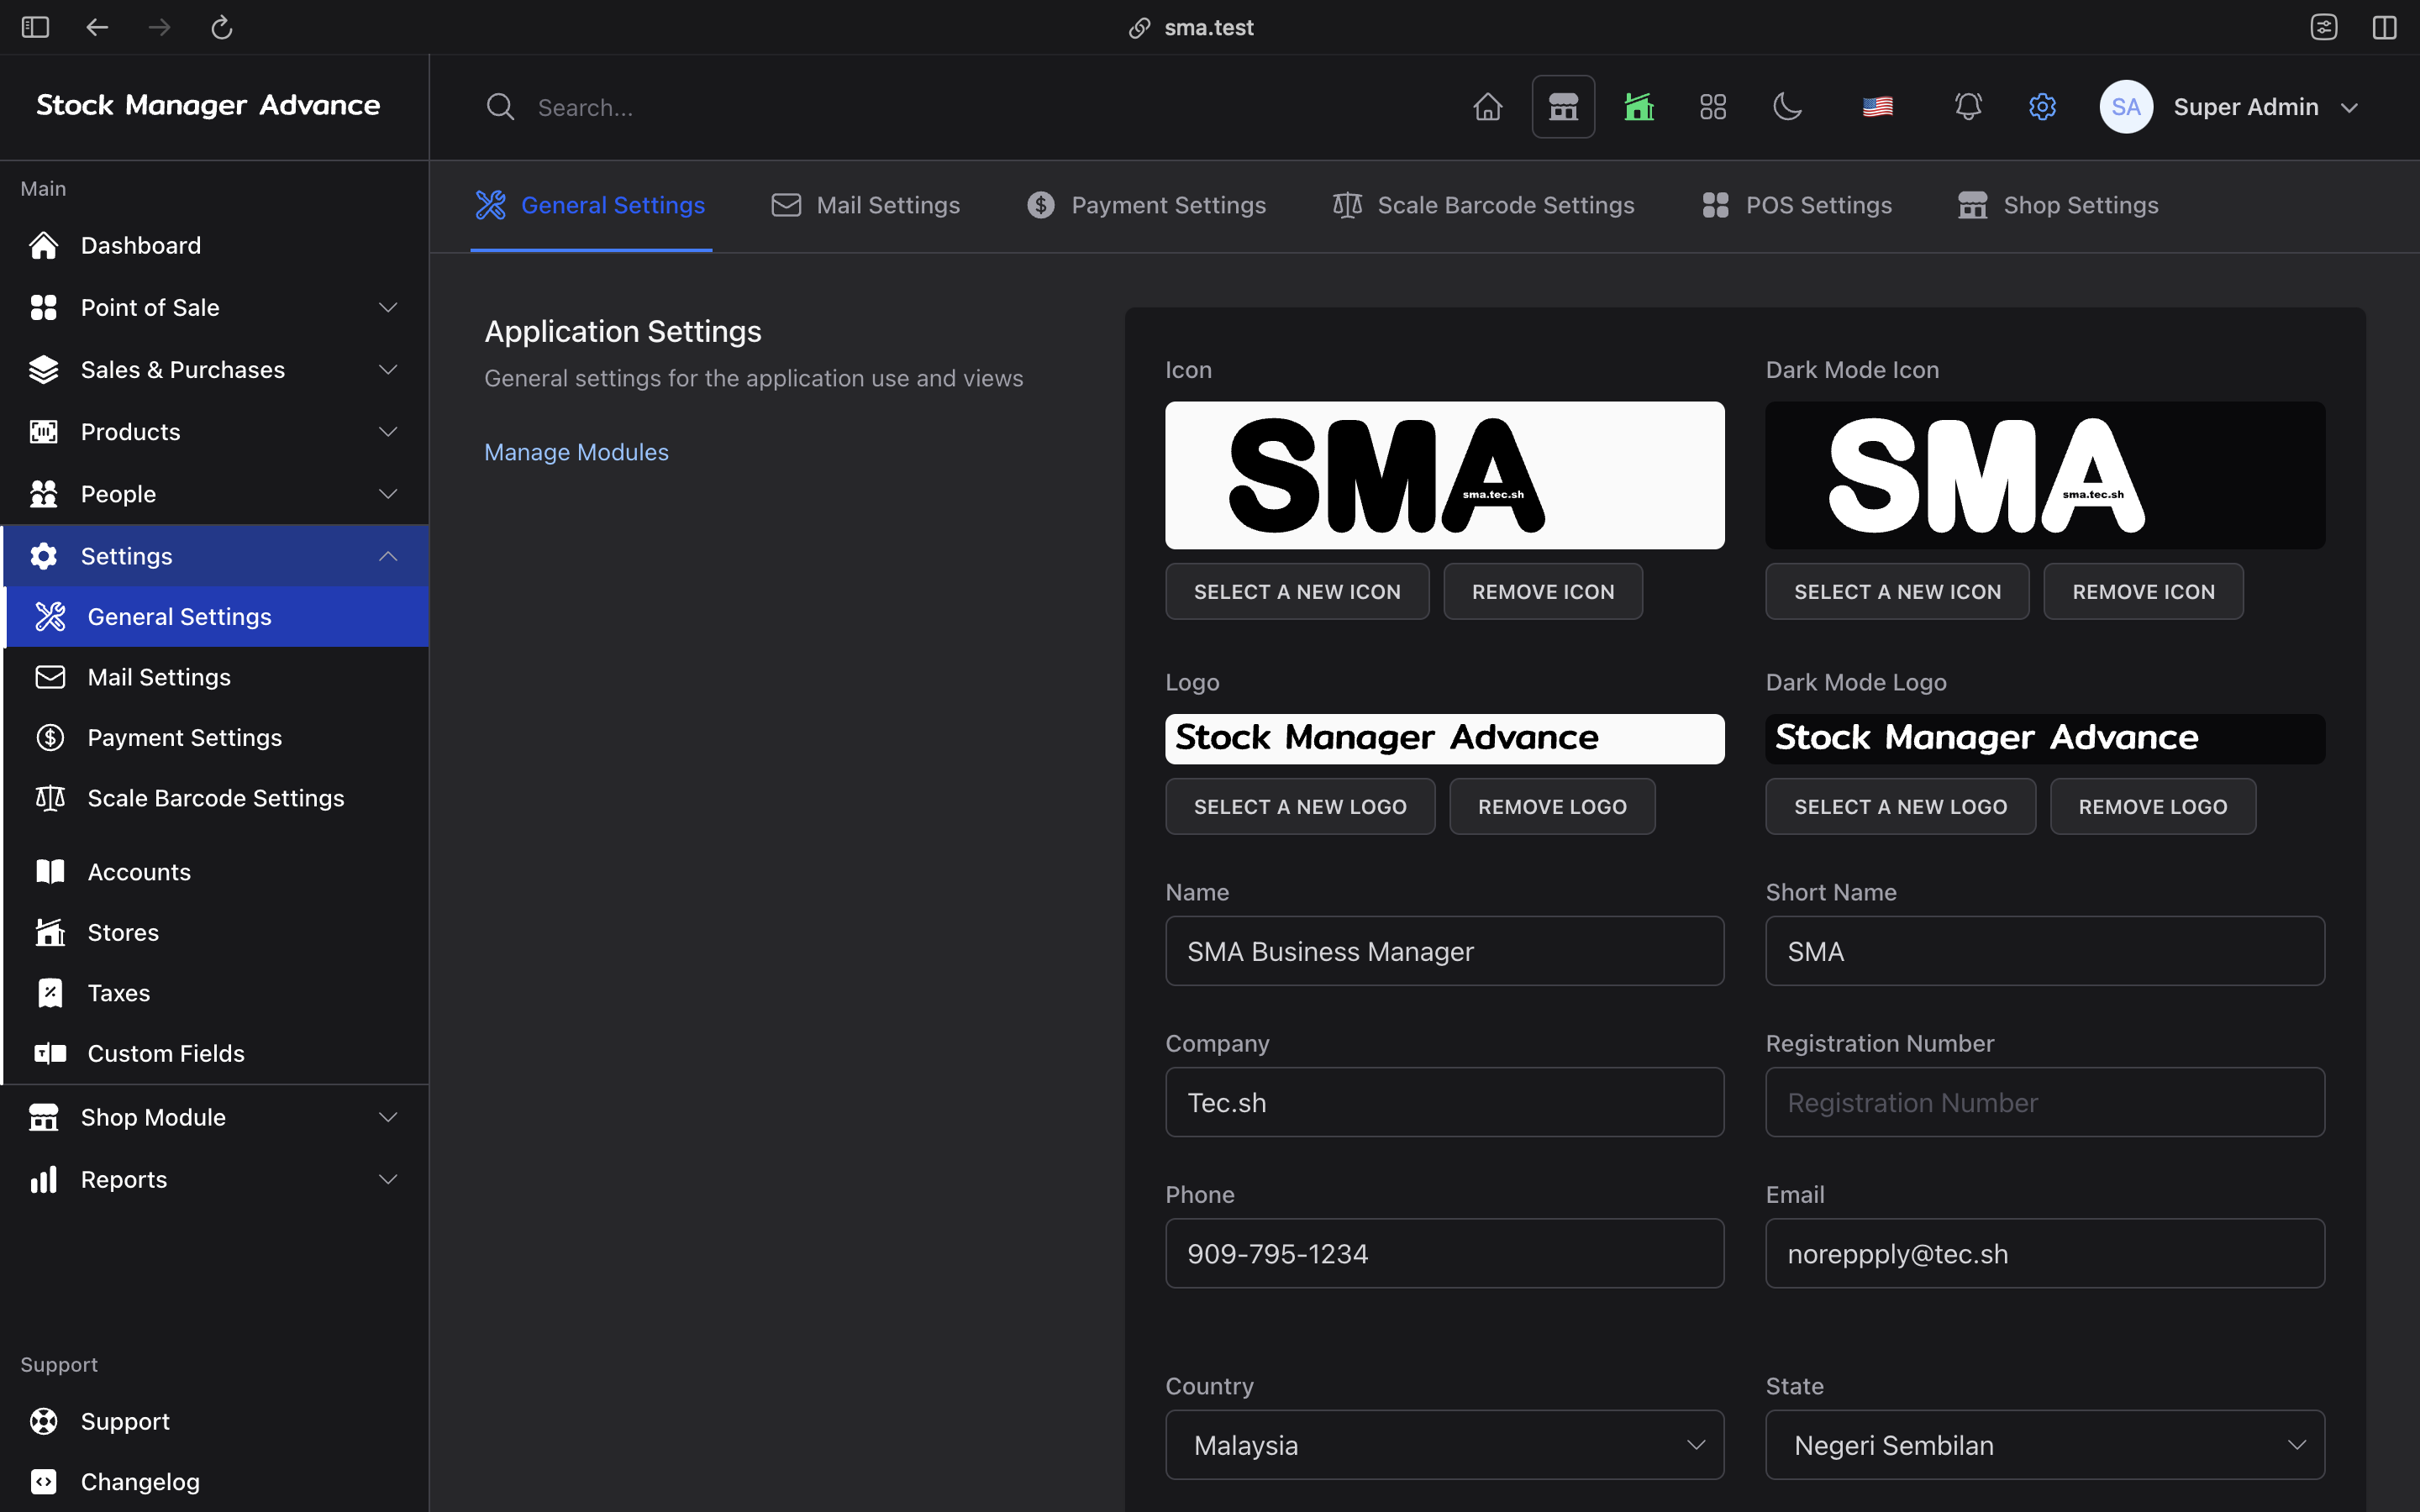Switch to Scale Barcode Settings tab
This screenshot has height=1512, width=2420.
[1483, 205]
